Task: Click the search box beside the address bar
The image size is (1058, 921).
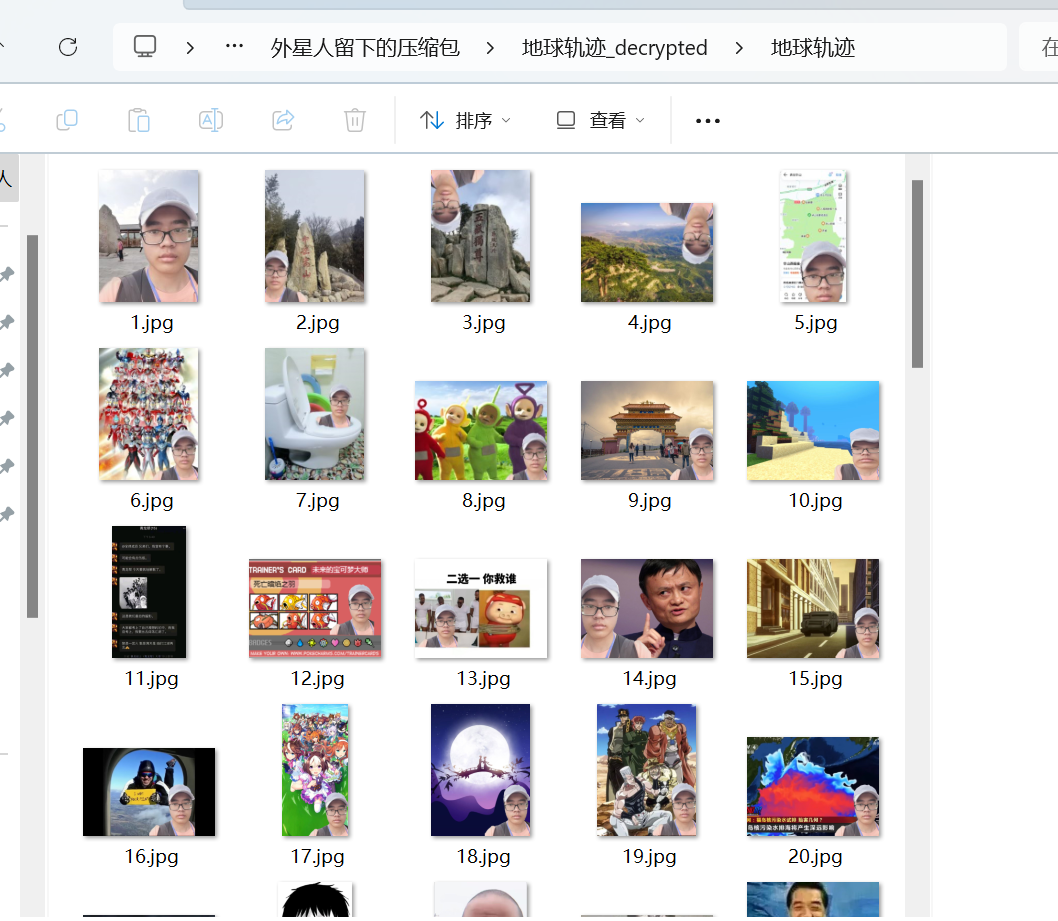Action: point(1039,47)
